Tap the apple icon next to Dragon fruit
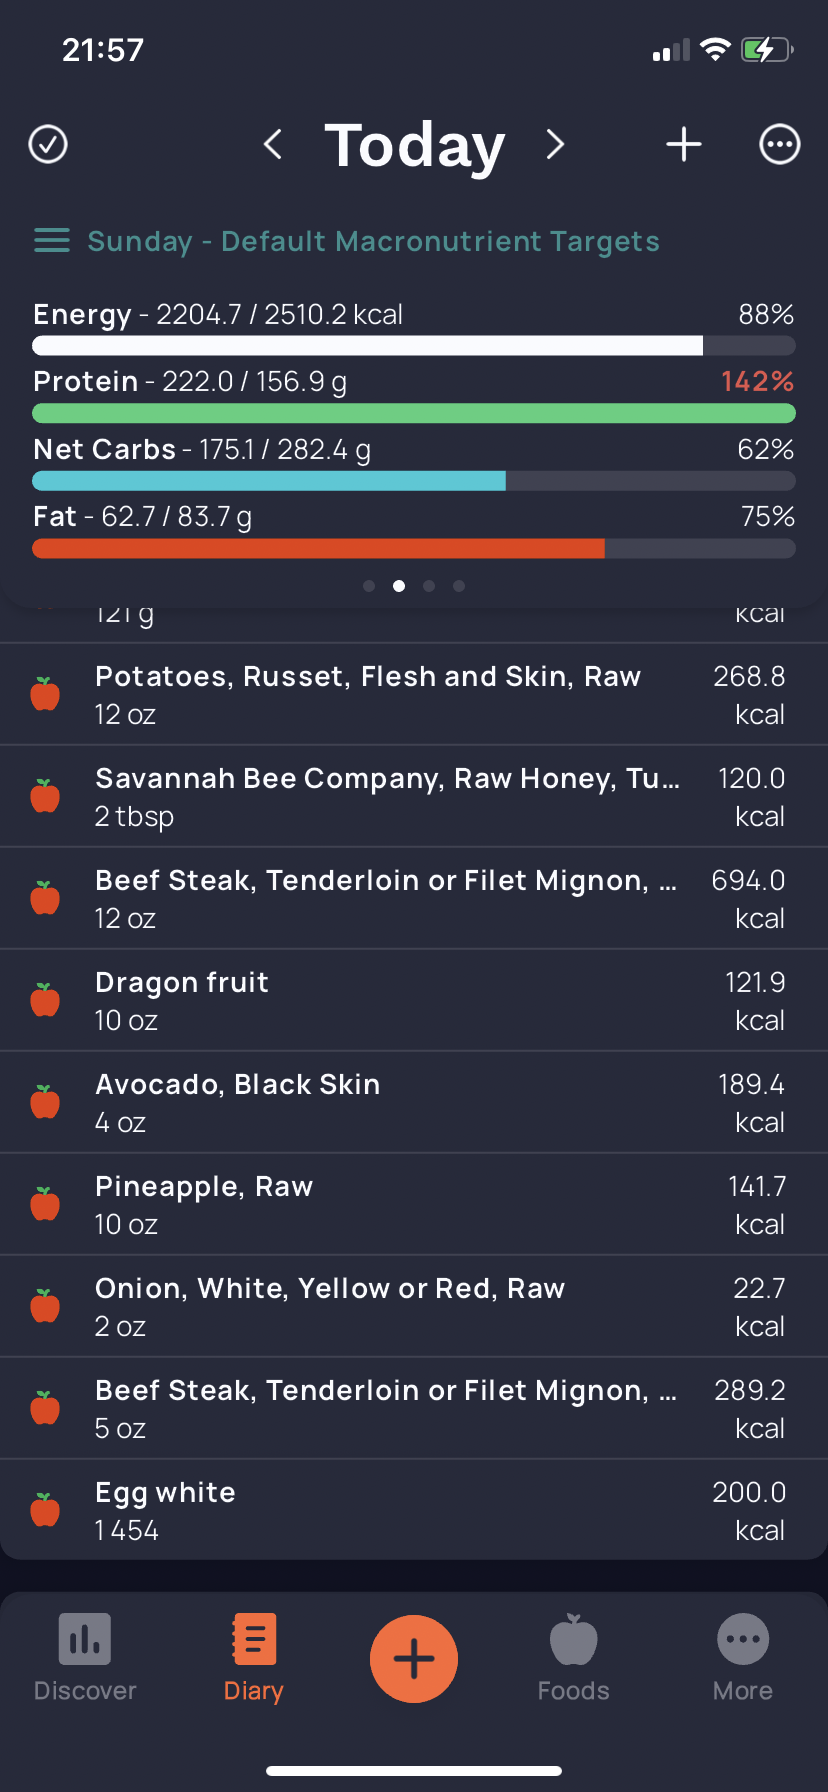This screenshot has height=1792, width=828. click(x=45, y=1000)
